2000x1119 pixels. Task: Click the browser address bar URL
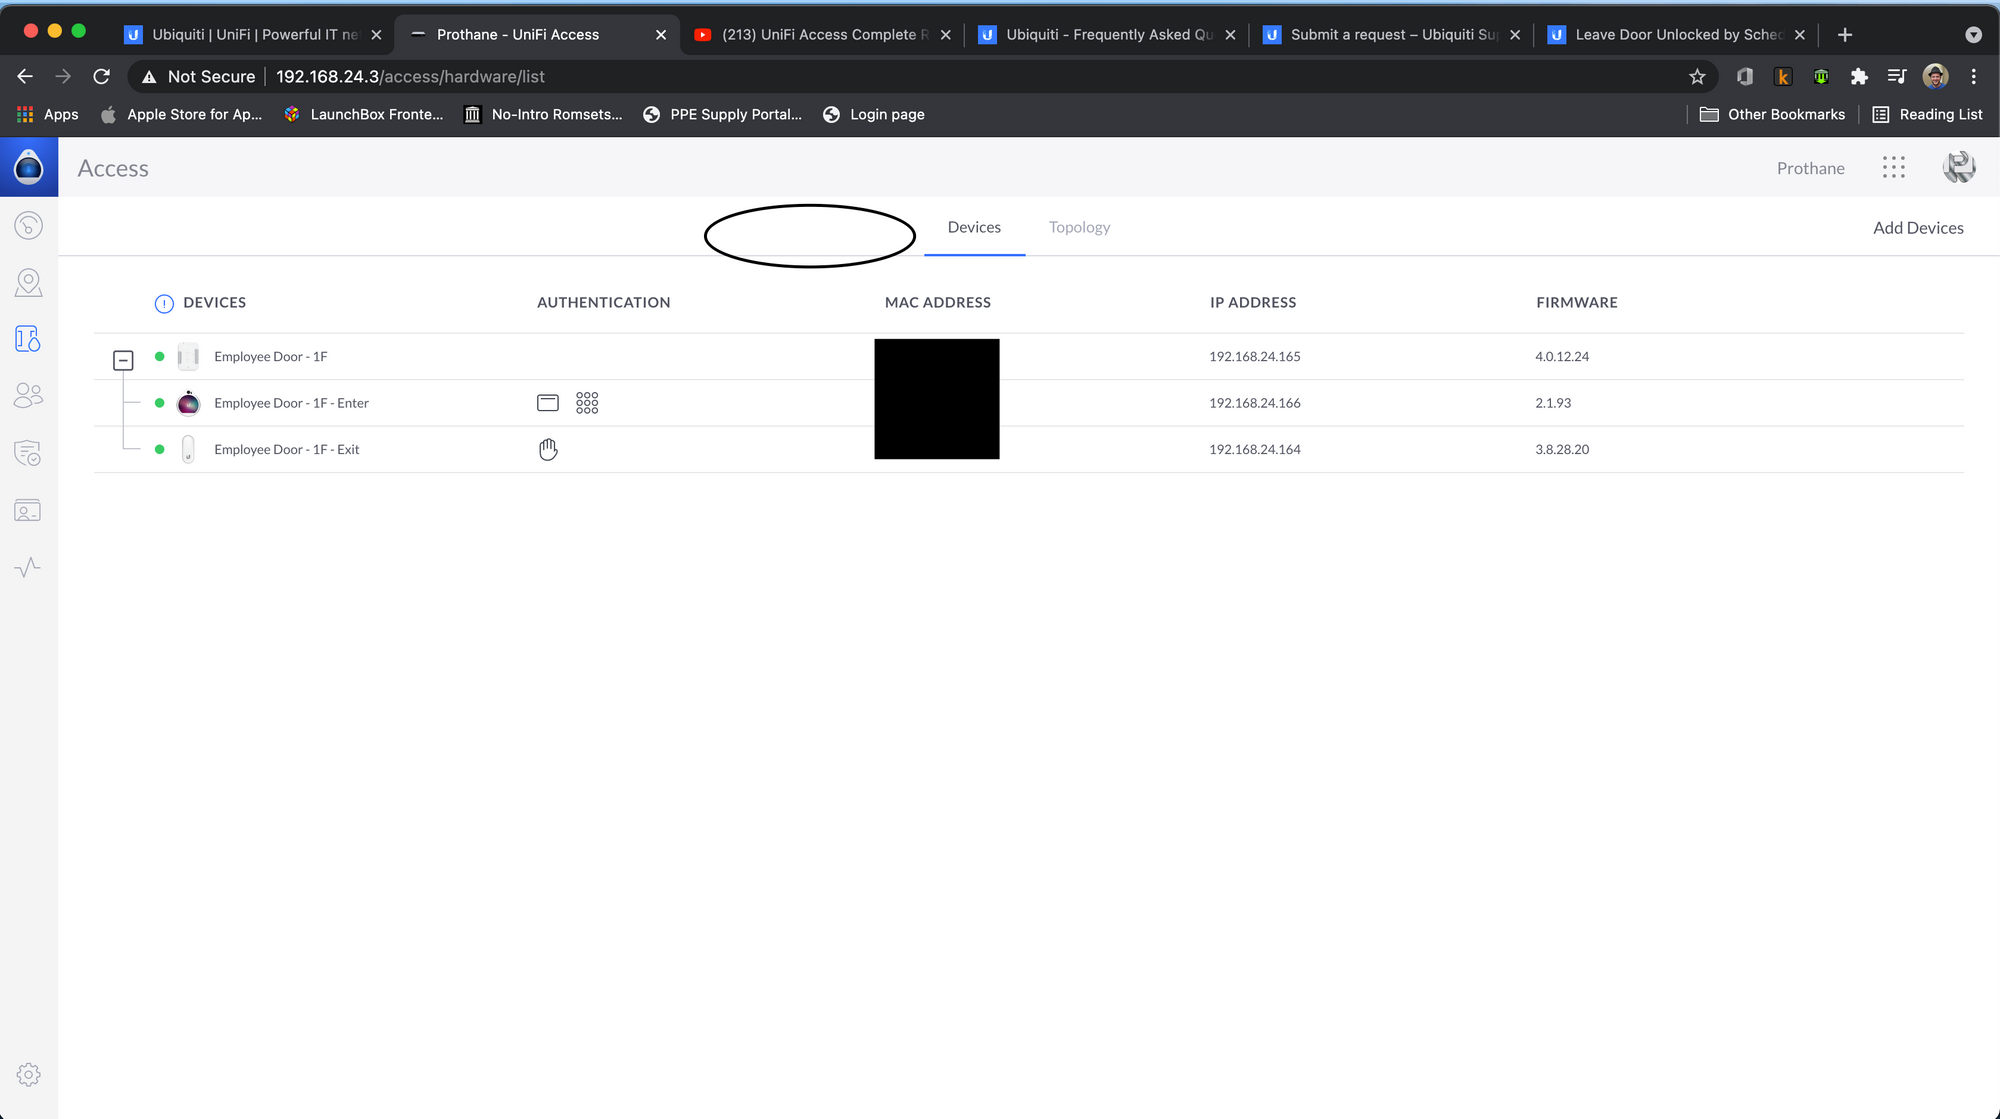(410, 77)
